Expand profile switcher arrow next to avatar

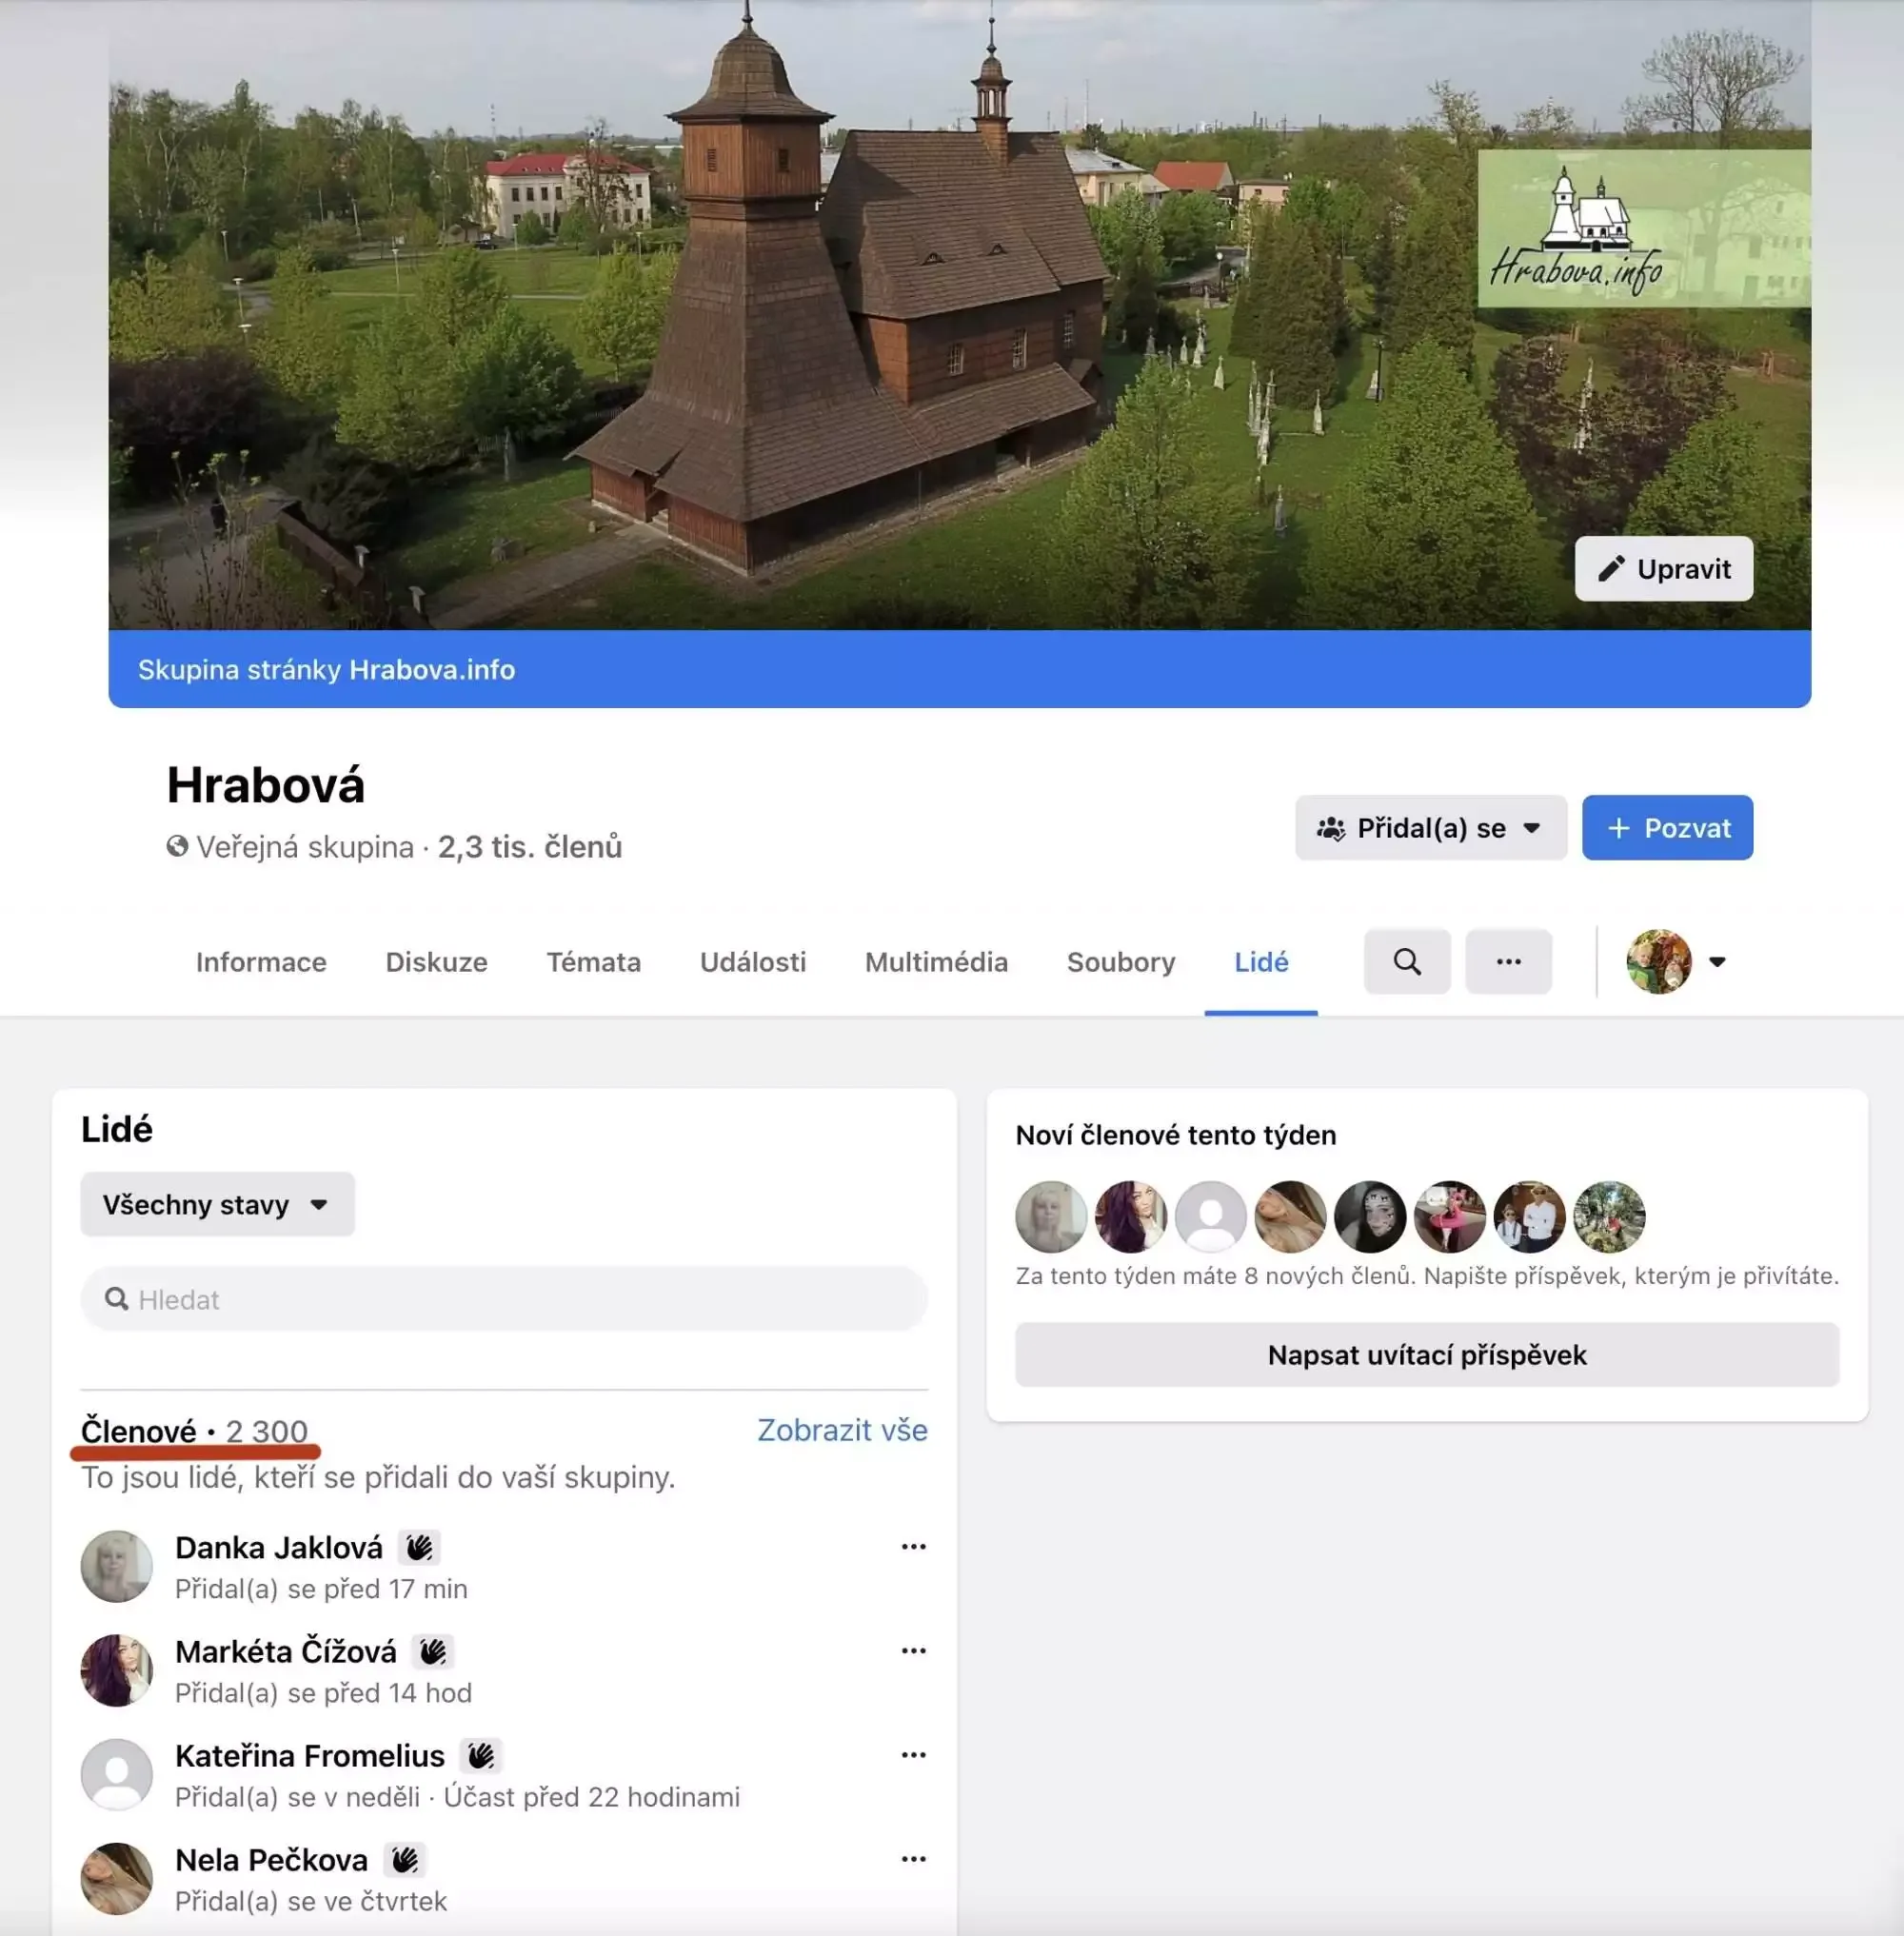(1717, 961)
